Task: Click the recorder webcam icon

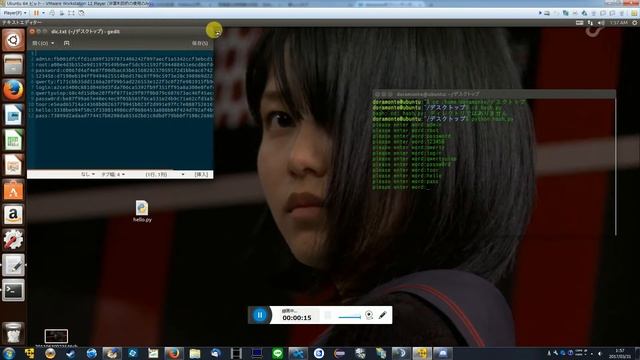Action: coord(369,315)
